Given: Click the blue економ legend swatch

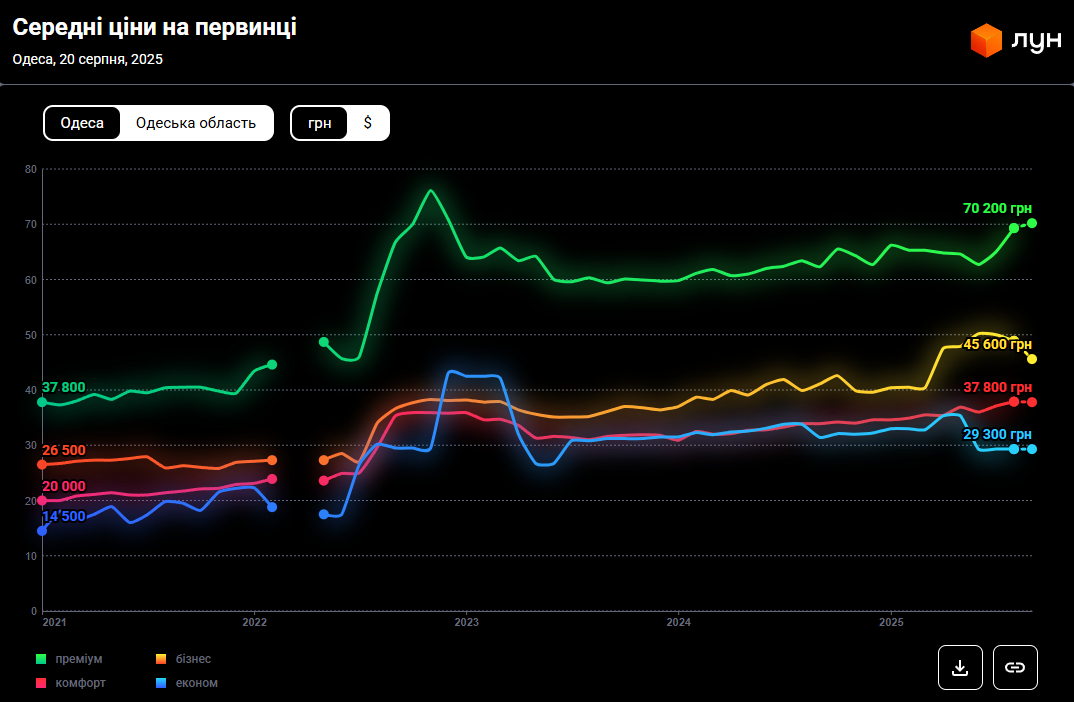Looking at the screenshot, I should [x=161, y=683].
